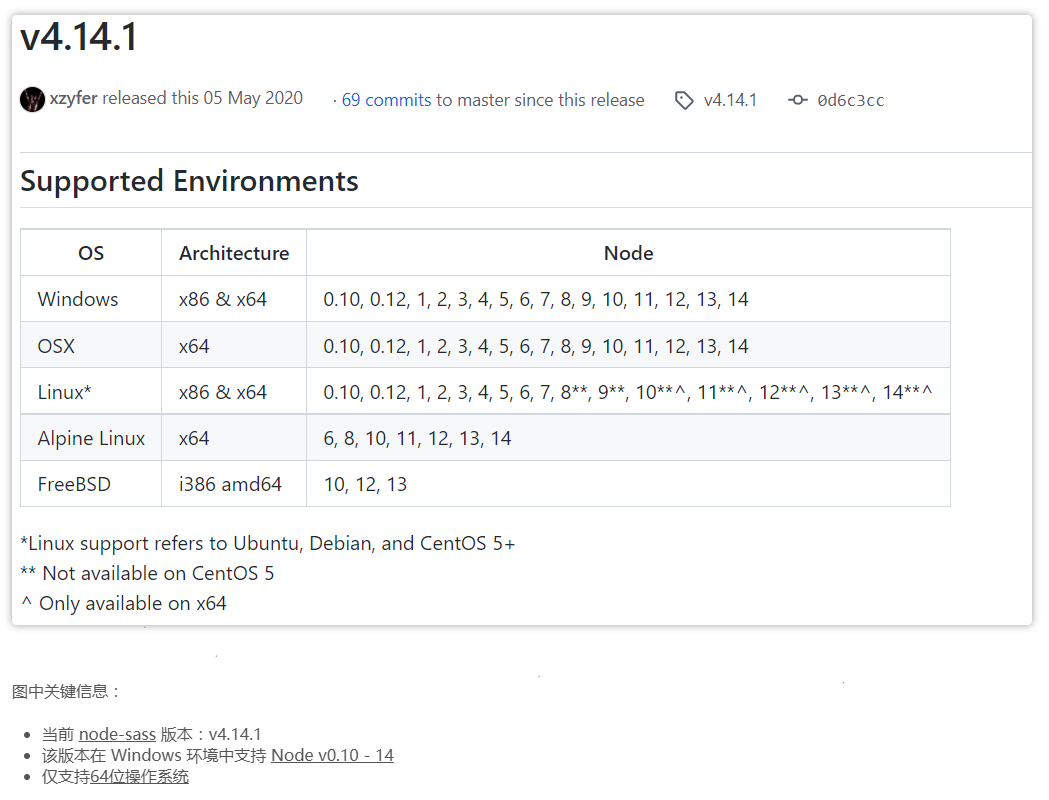This screenshot has width=1049, height=800.
Task: Click the commit icon beside 0d6c3cc
Action: coord(797,100)
